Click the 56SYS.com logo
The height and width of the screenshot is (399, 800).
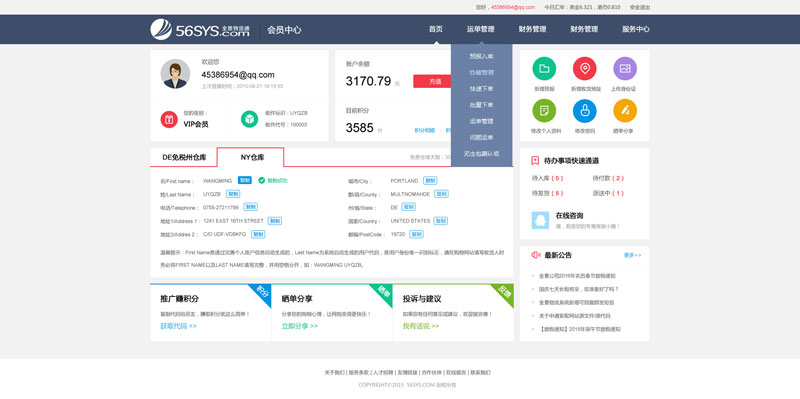(x=200, y=29)
